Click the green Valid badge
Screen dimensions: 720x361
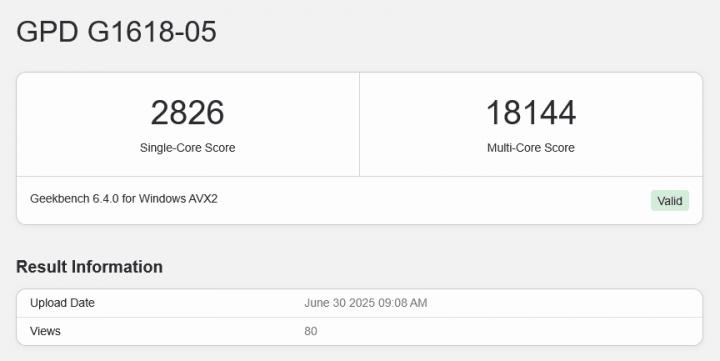point(669,201)
